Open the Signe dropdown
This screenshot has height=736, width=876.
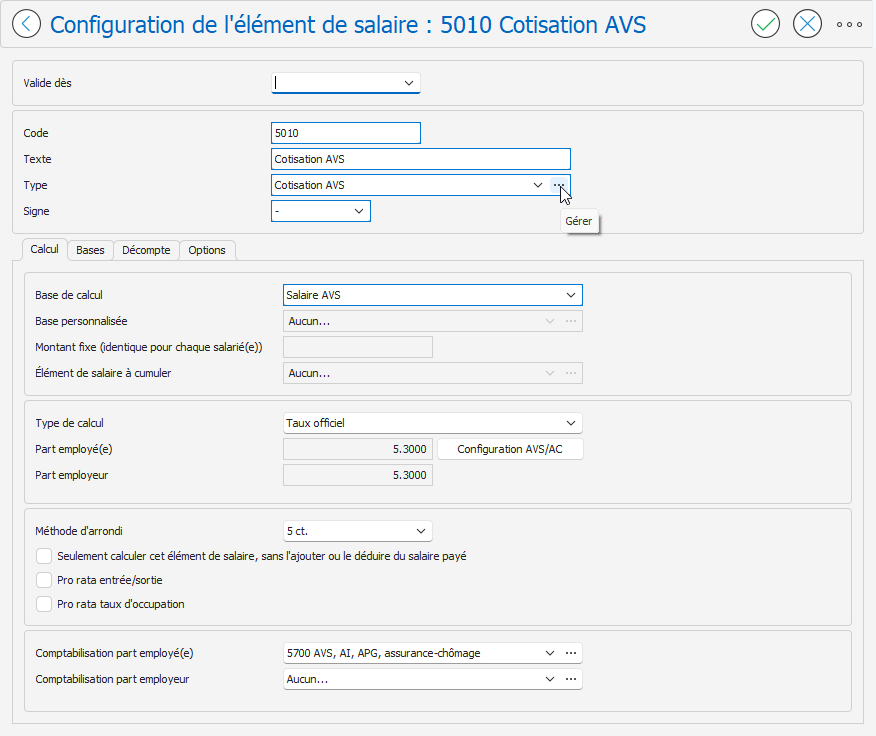(x=359, y=211)
